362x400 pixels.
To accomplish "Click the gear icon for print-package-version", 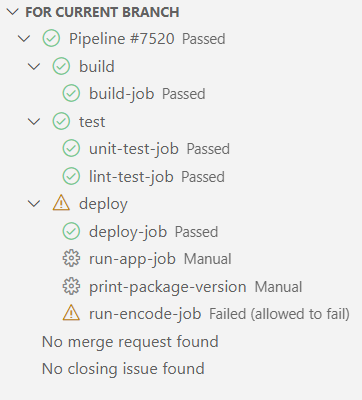I will (x=71, y=286).
